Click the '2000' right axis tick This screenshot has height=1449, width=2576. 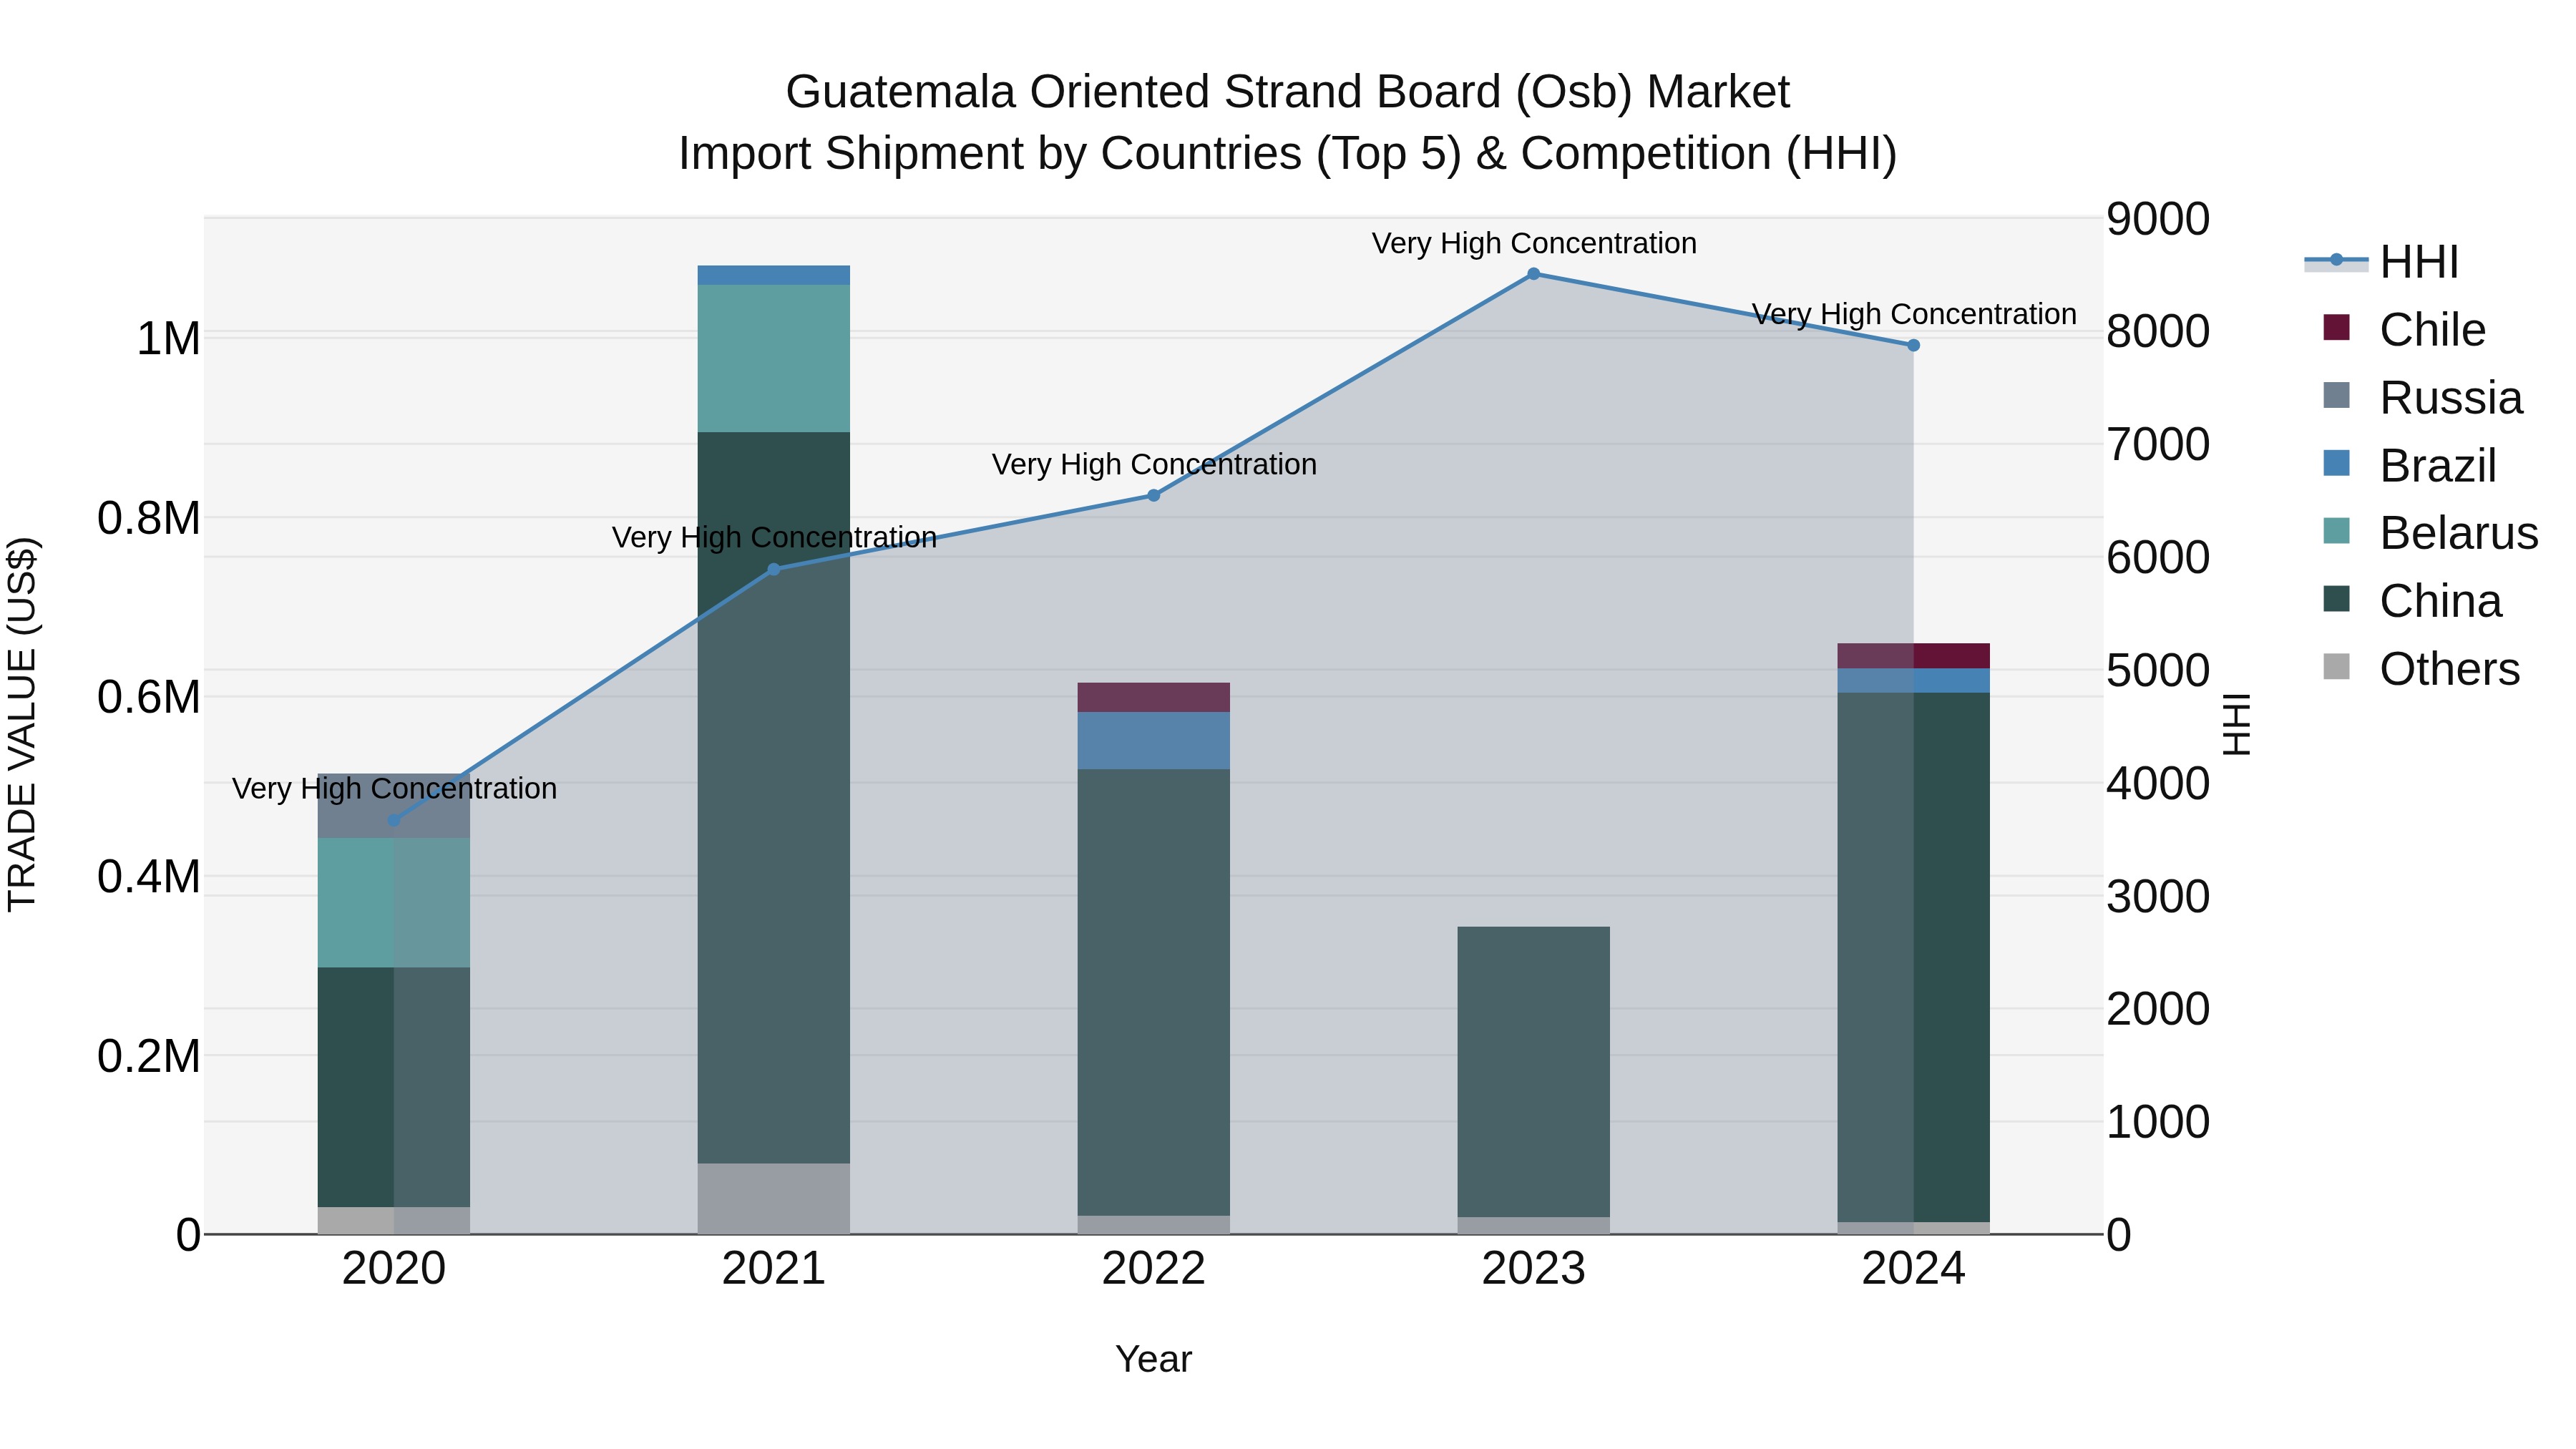point(2158,1008)
